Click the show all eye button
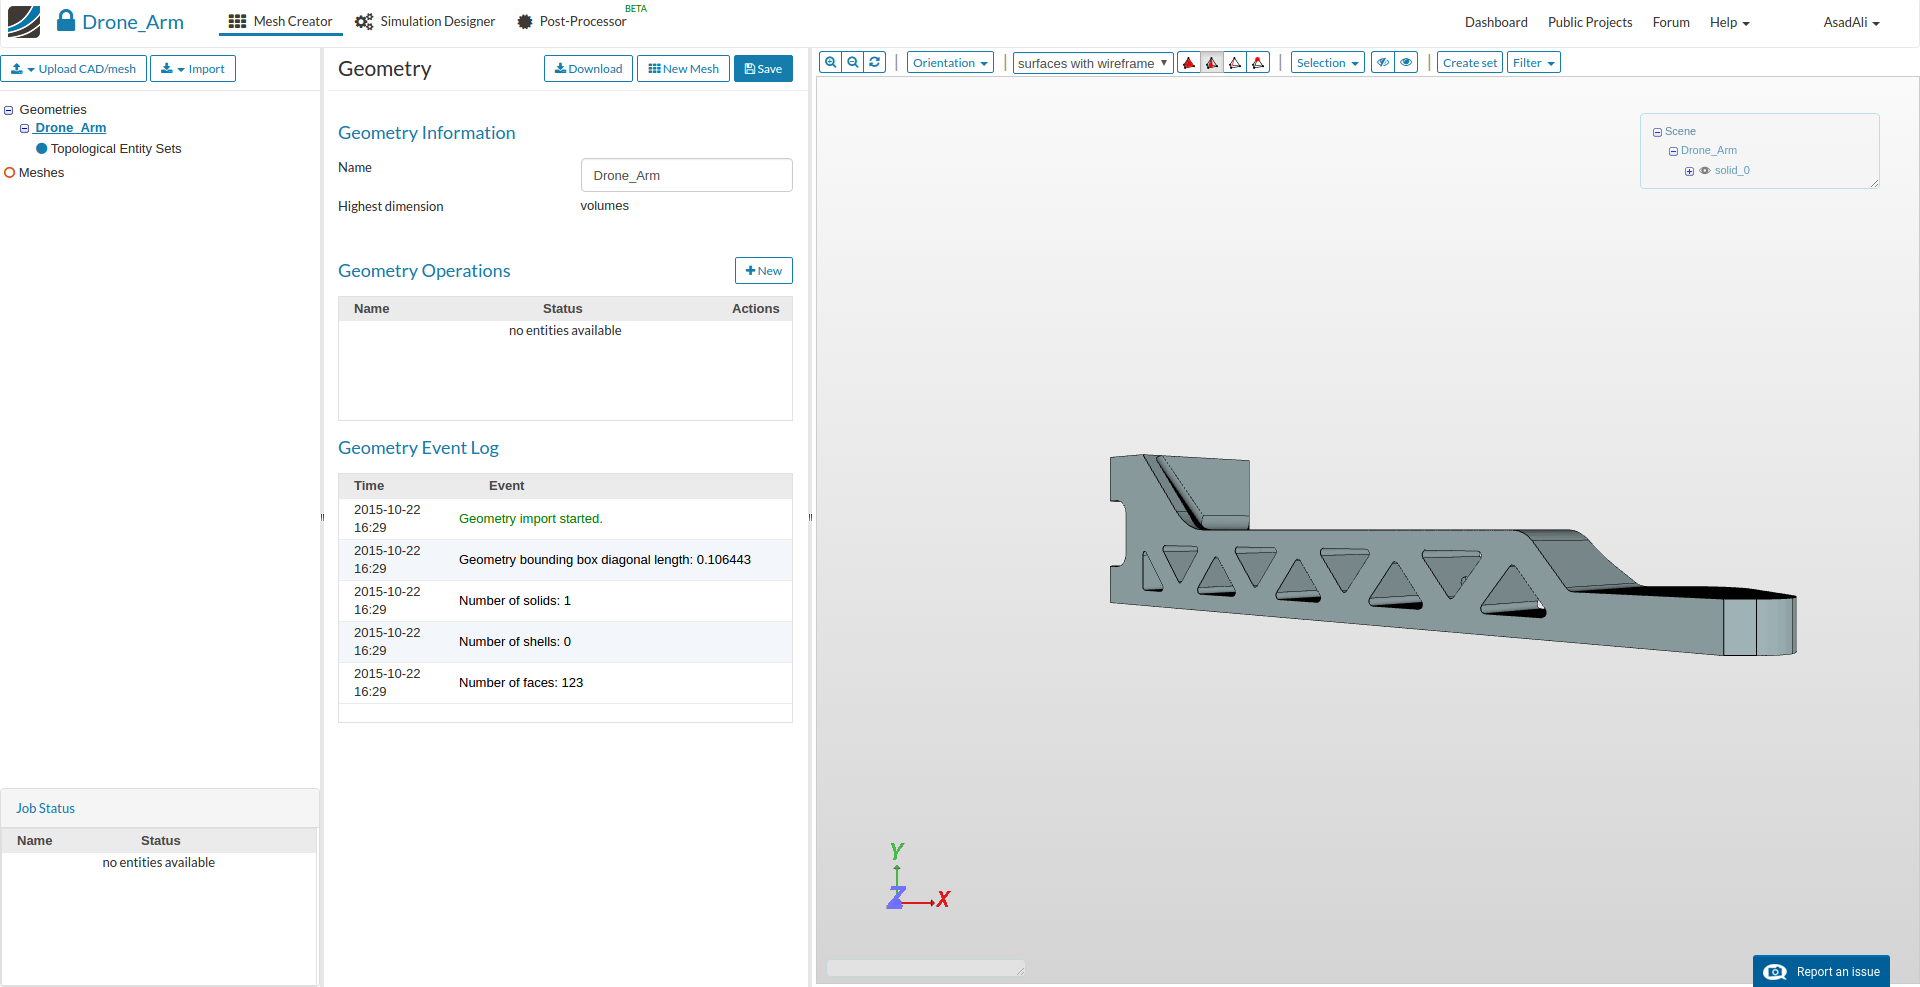1920x987 pixels. [x=1406, y=63]
